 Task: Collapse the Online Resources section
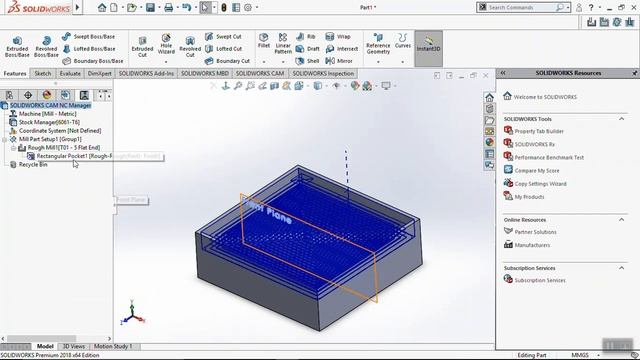pyautogui.click(x=621, y=220)
